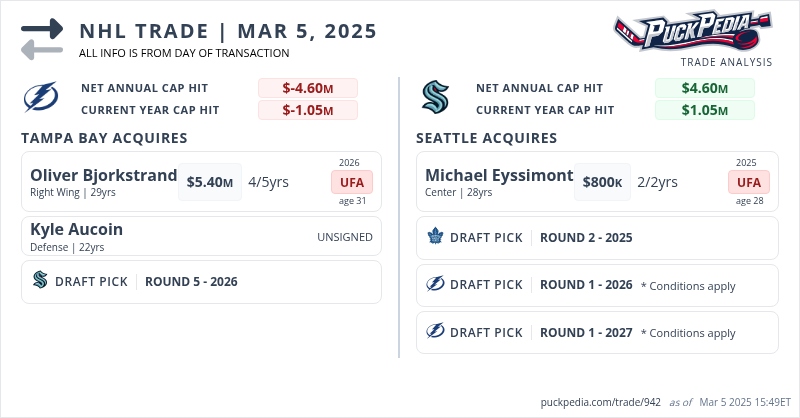
Task: Click Maple Leafs icon on Round 2 pick
Action: (435, 237)
